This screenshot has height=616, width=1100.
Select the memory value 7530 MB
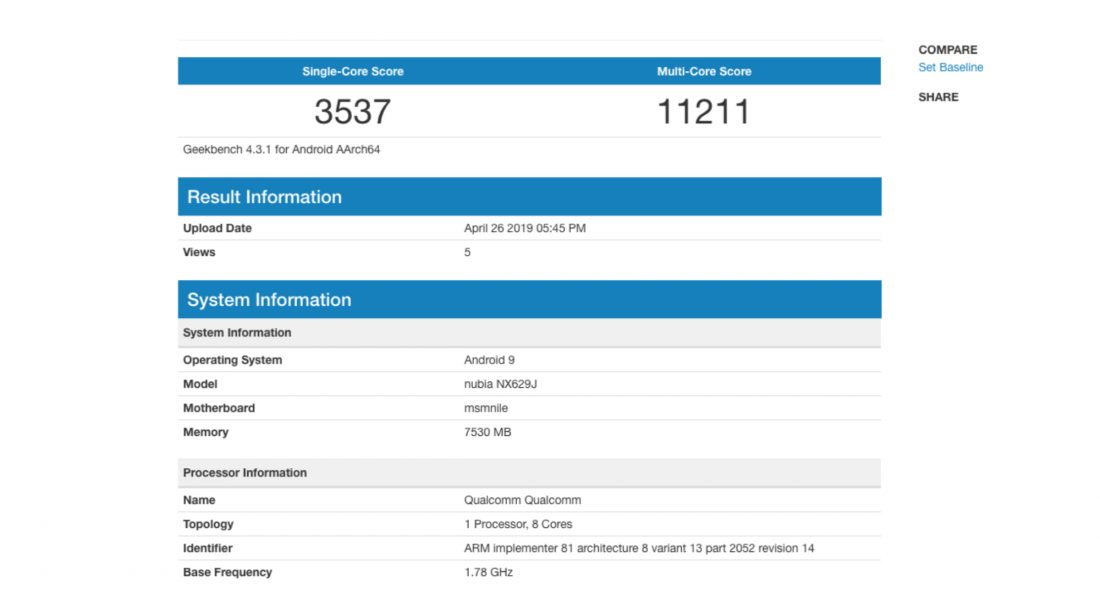point(488,432)
